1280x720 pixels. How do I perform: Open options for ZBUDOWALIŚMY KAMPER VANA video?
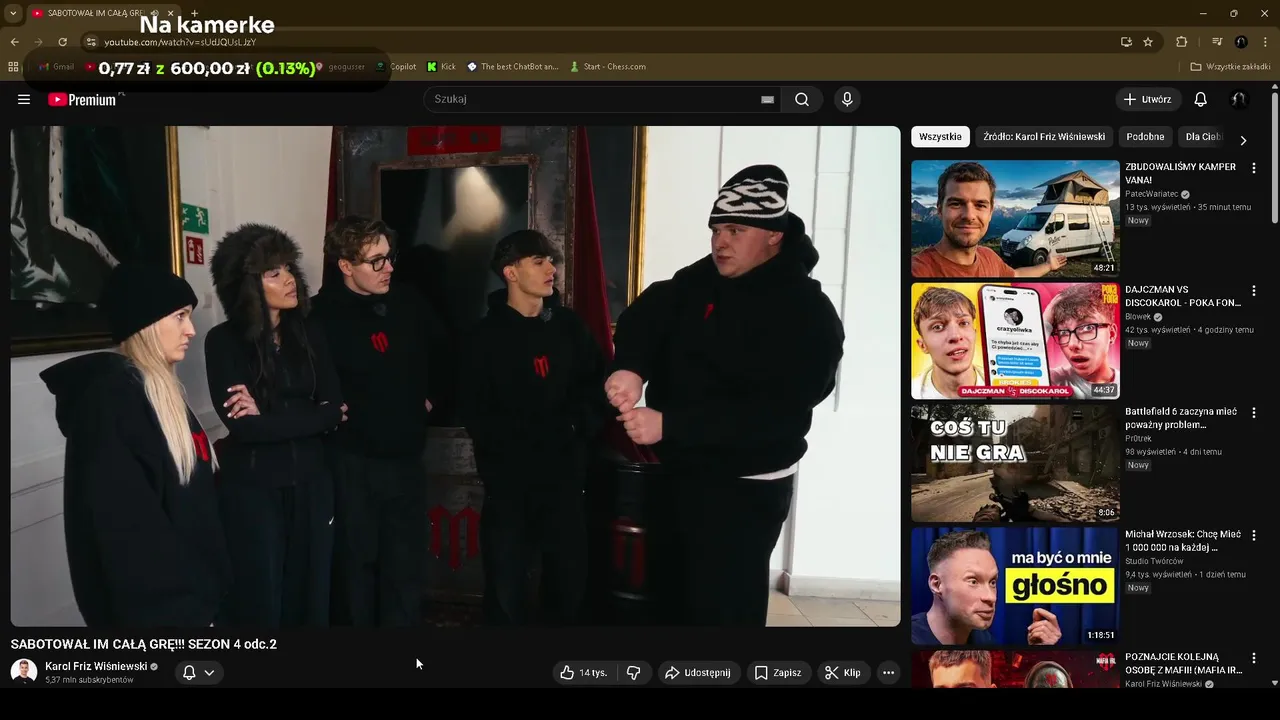[x=1253, y=168]
